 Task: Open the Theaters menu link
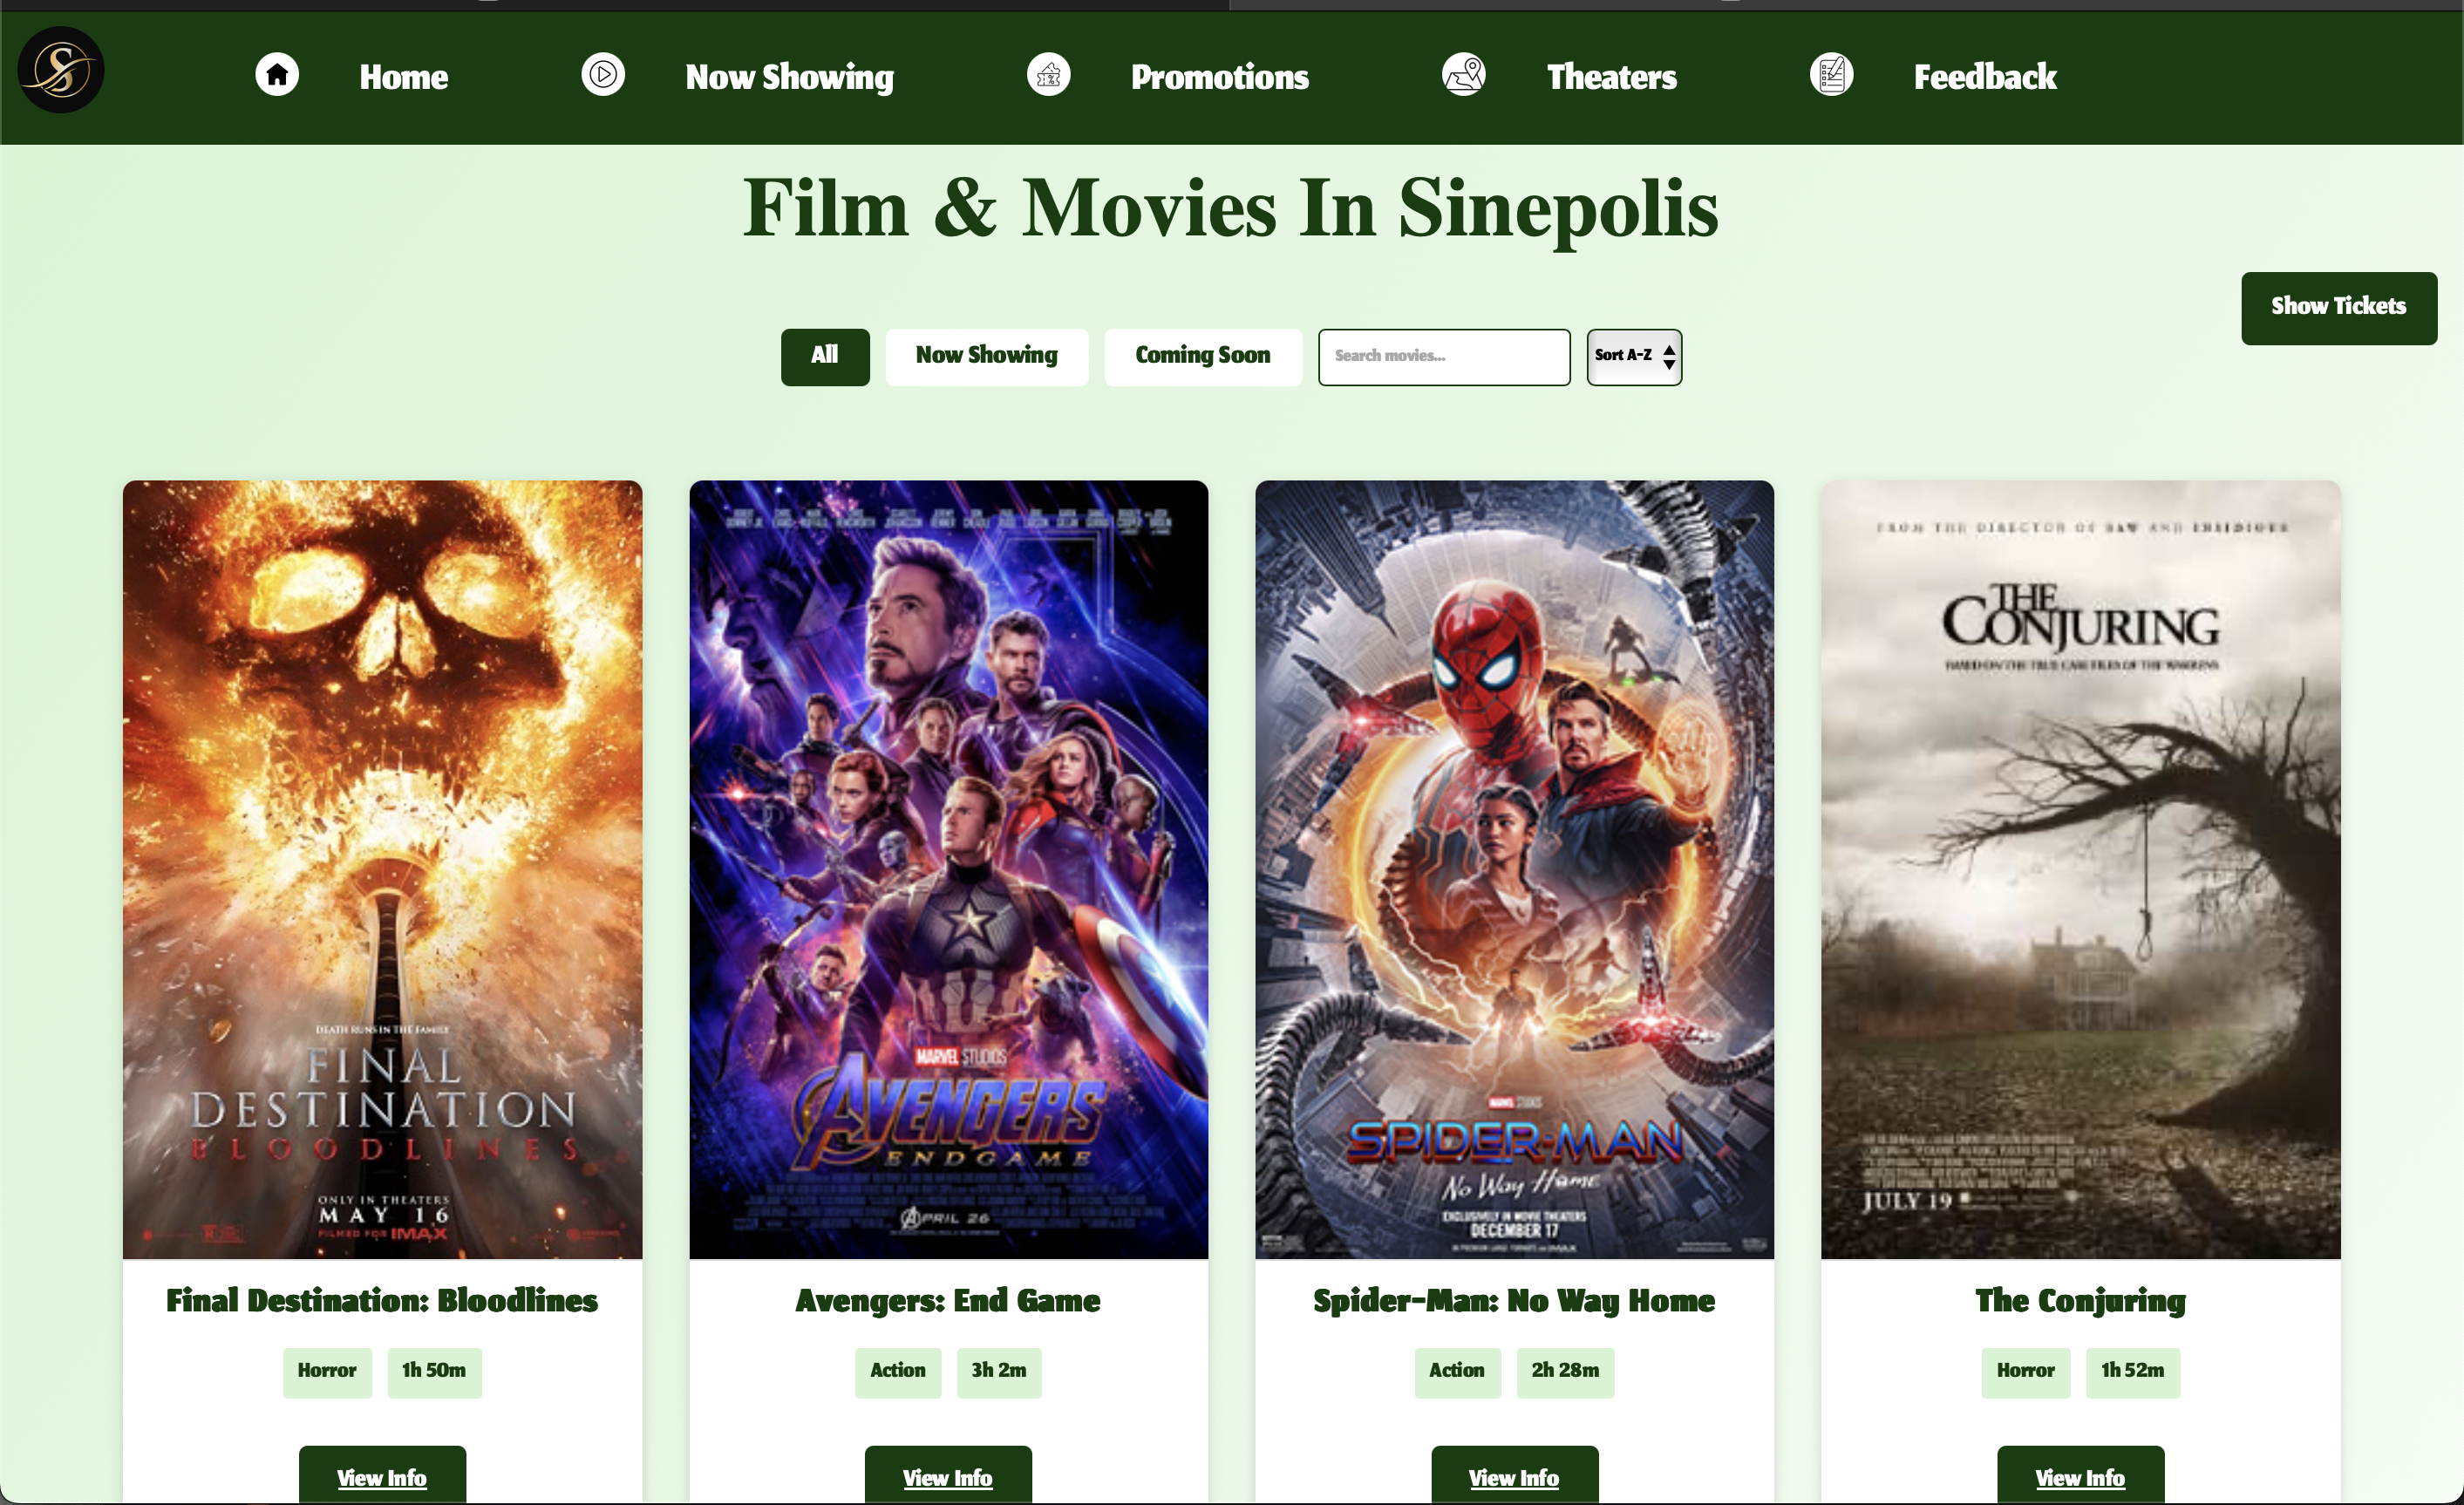(1612, 78)
